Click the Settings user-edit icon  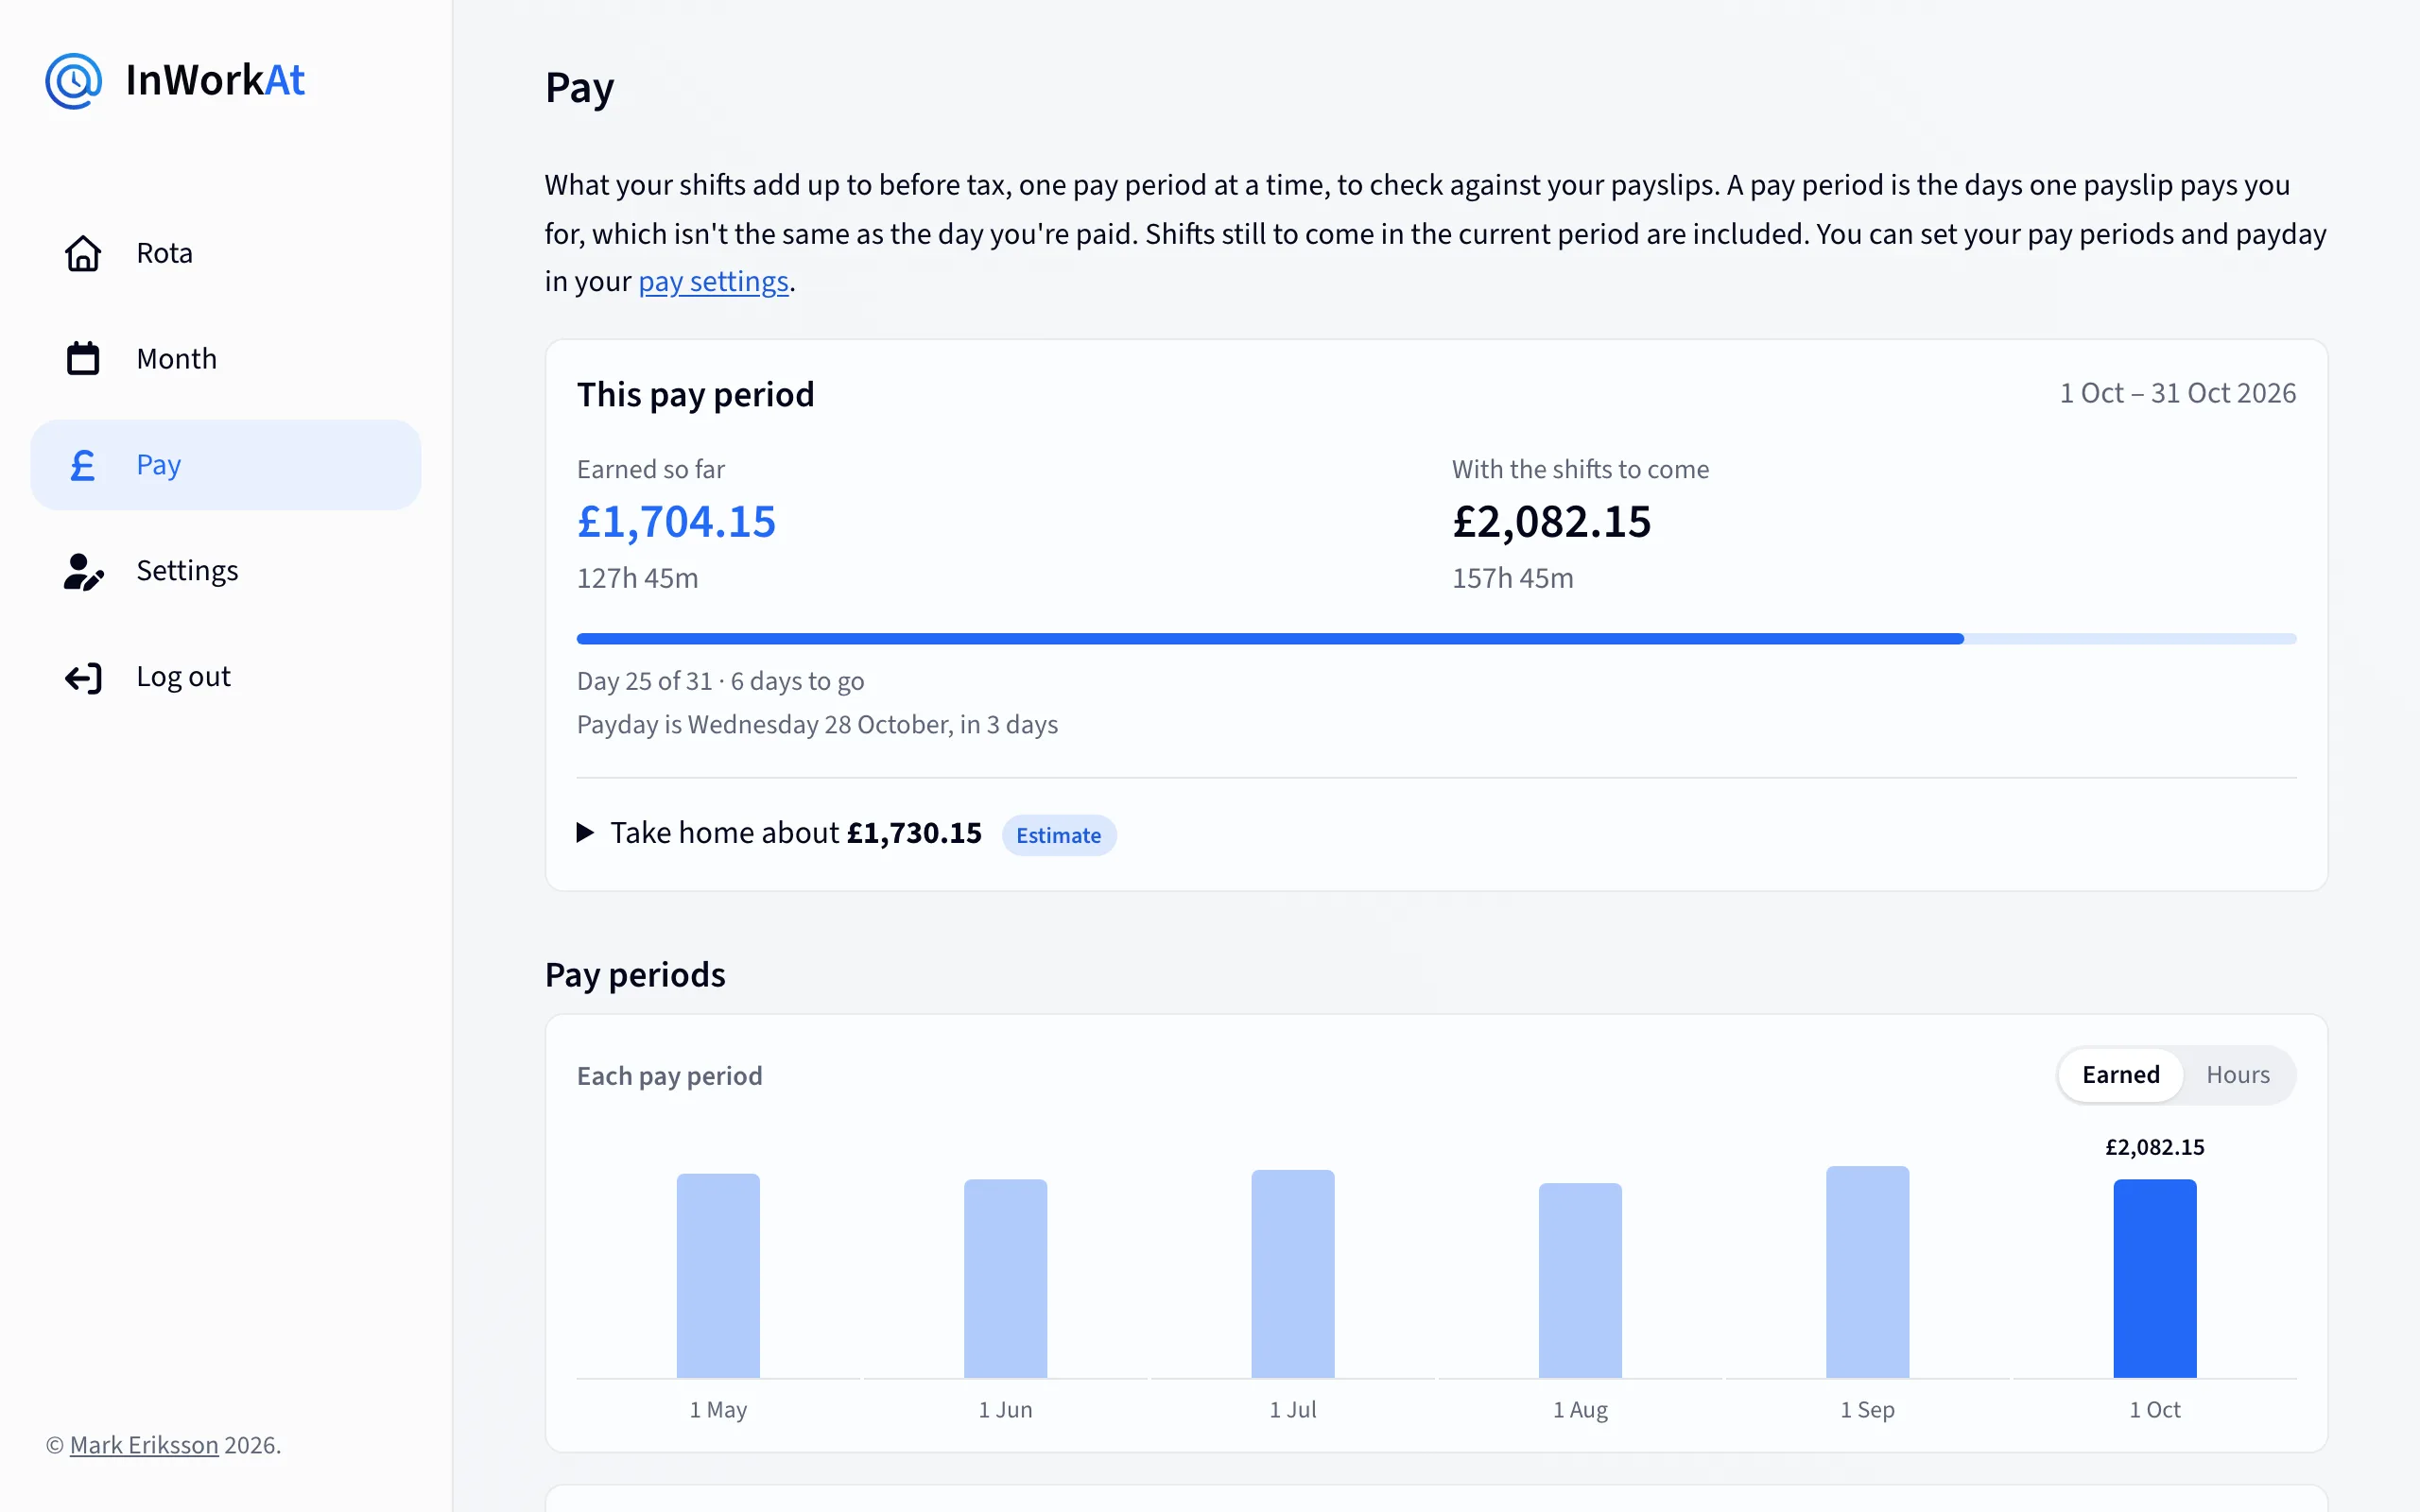[84, 571]
